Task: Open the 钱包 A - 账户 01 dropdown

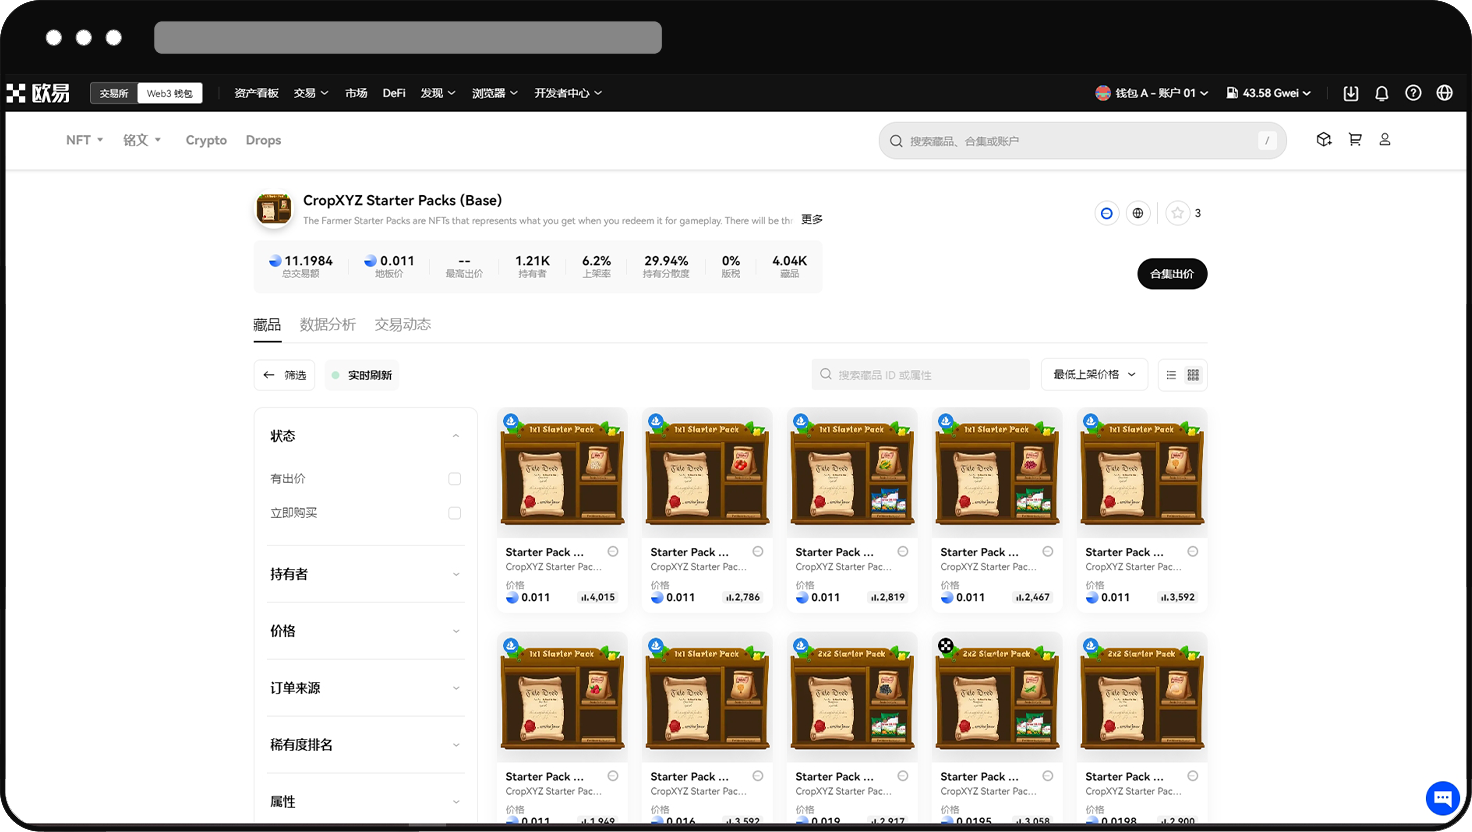Action: click(x=1152, y=93)
